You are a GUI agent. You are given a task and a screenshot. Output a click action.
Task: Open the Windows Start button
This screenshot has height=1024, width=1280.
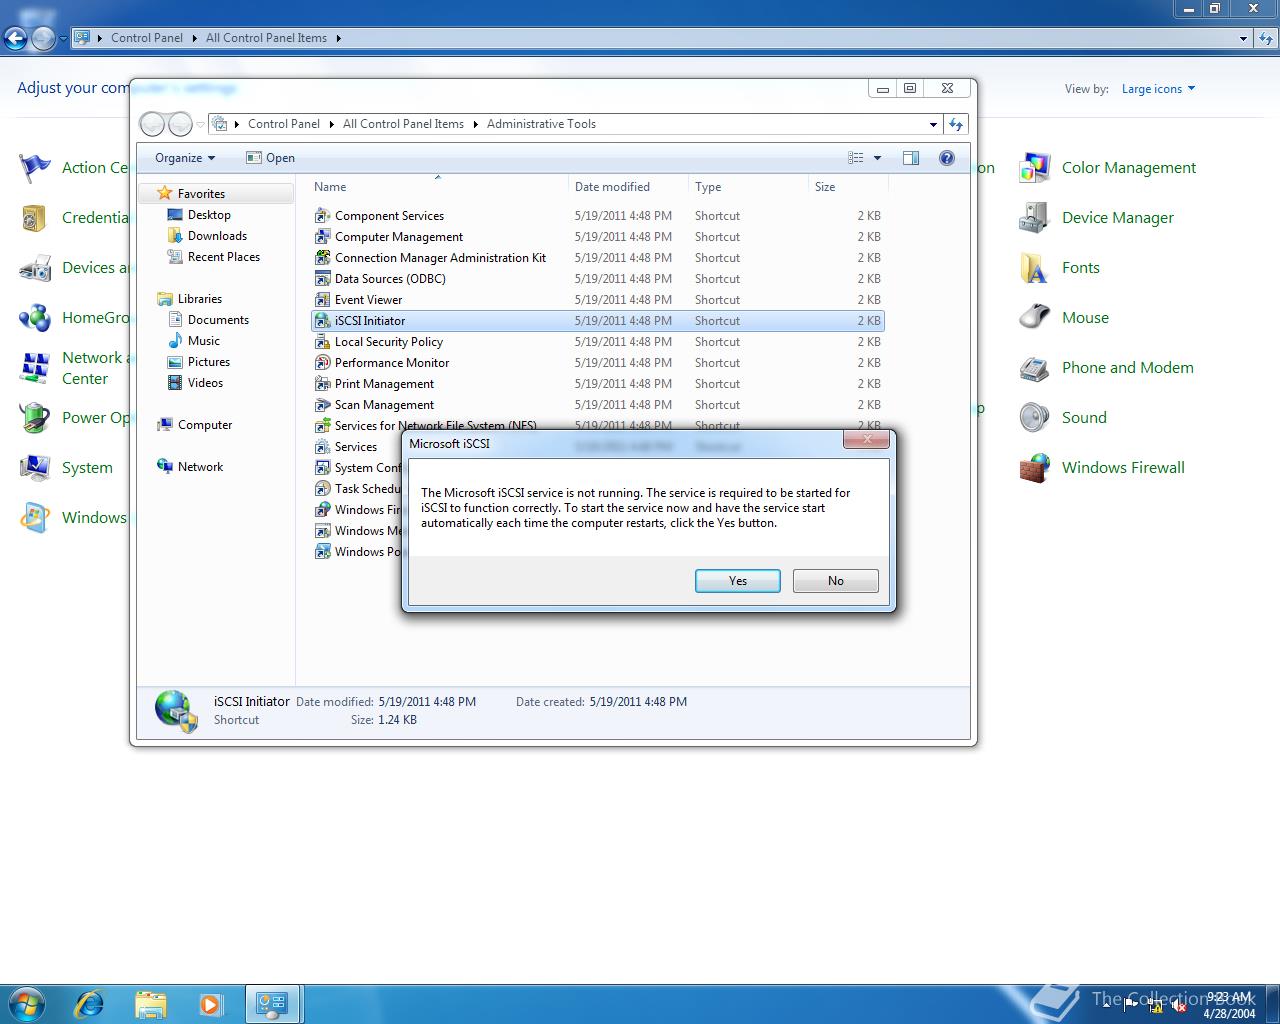coord(25,1003)
